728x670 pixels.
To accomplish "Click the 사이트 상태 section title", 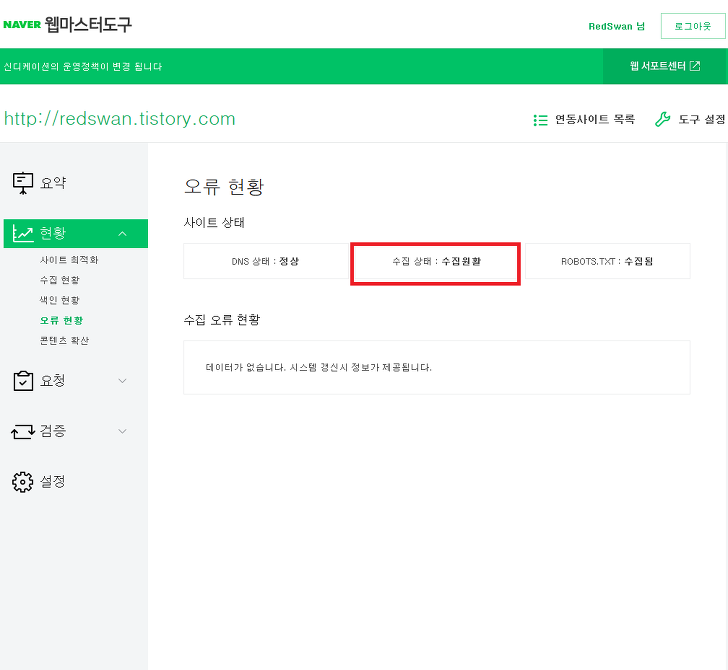I will click(214, 222).
